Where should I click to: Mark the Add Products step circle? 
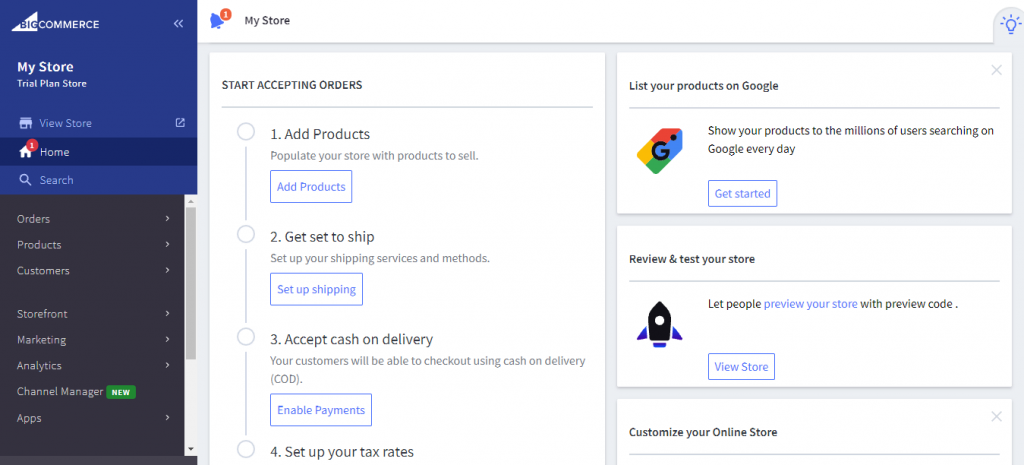point(246,132)
